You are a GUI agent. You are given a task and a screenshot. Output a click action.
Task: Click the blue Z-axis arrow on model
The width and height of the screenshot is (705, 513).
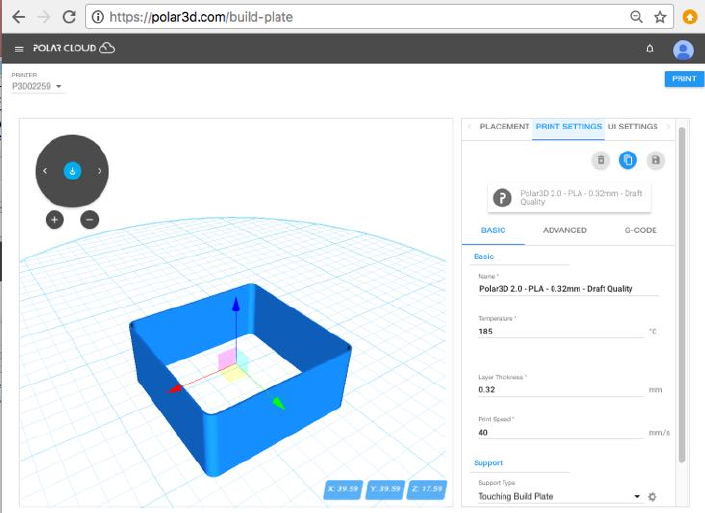[x=236, y=304]
